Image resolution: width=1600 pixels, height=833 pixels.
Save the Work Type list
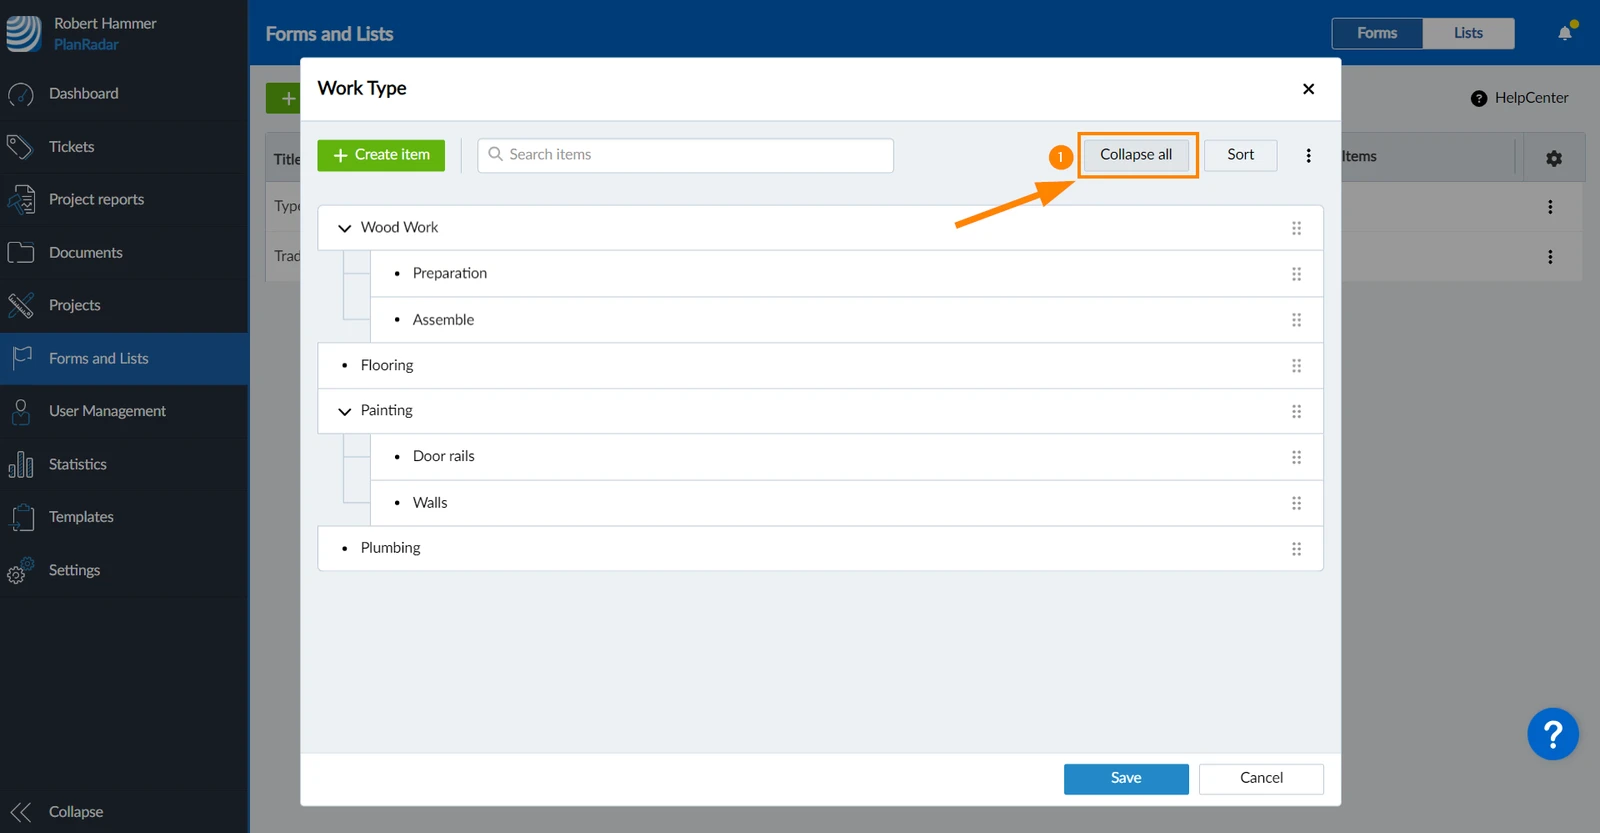[1126, 779]
